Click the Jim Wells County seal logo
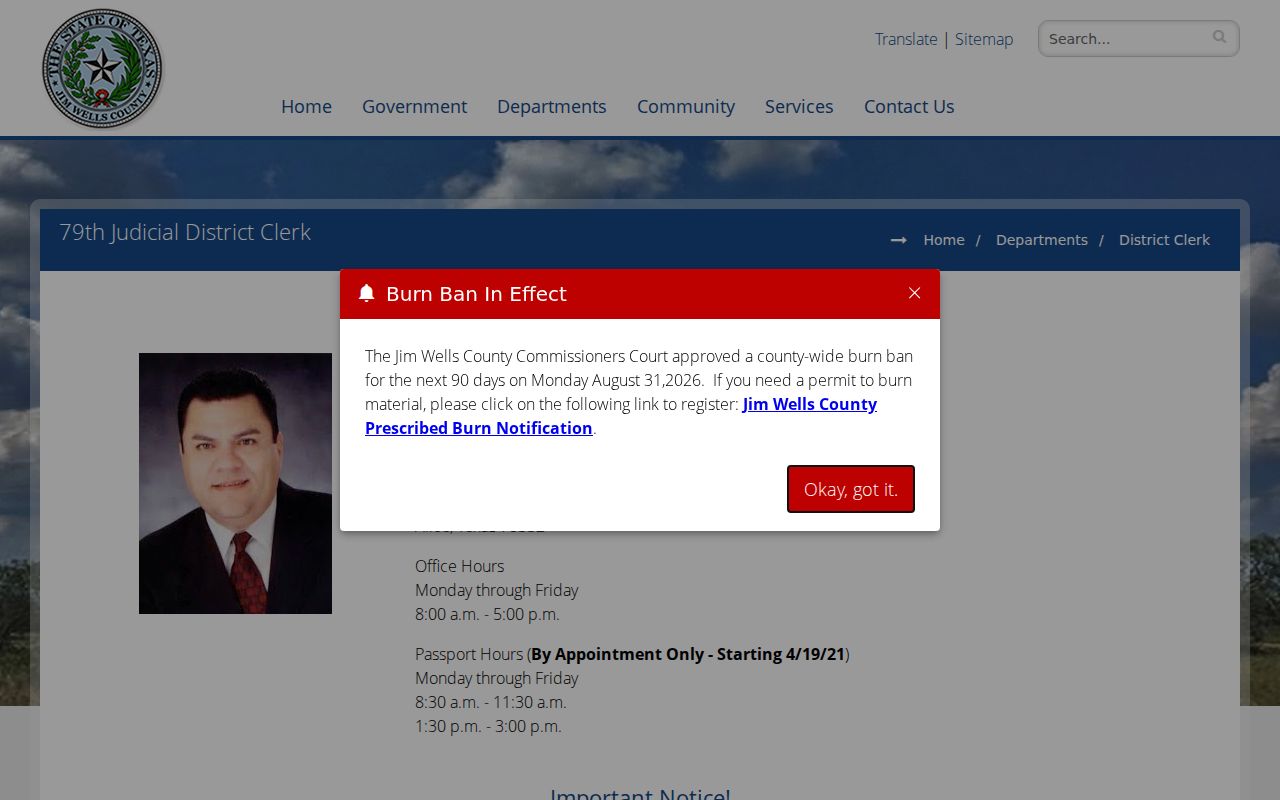The width and height of the screenshot is (1280, 800). (x=102, y=69)
